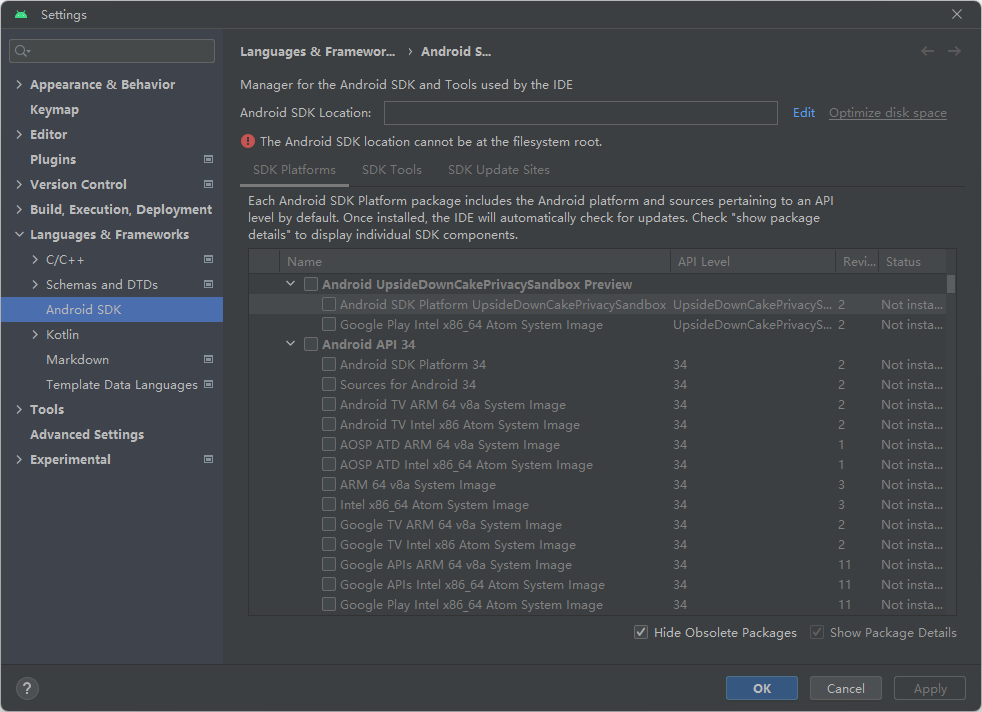Switch to the SDK Platforms tab
Image resolution: width=982 pixels, height=712 pixels.
(x=294, y=170)
